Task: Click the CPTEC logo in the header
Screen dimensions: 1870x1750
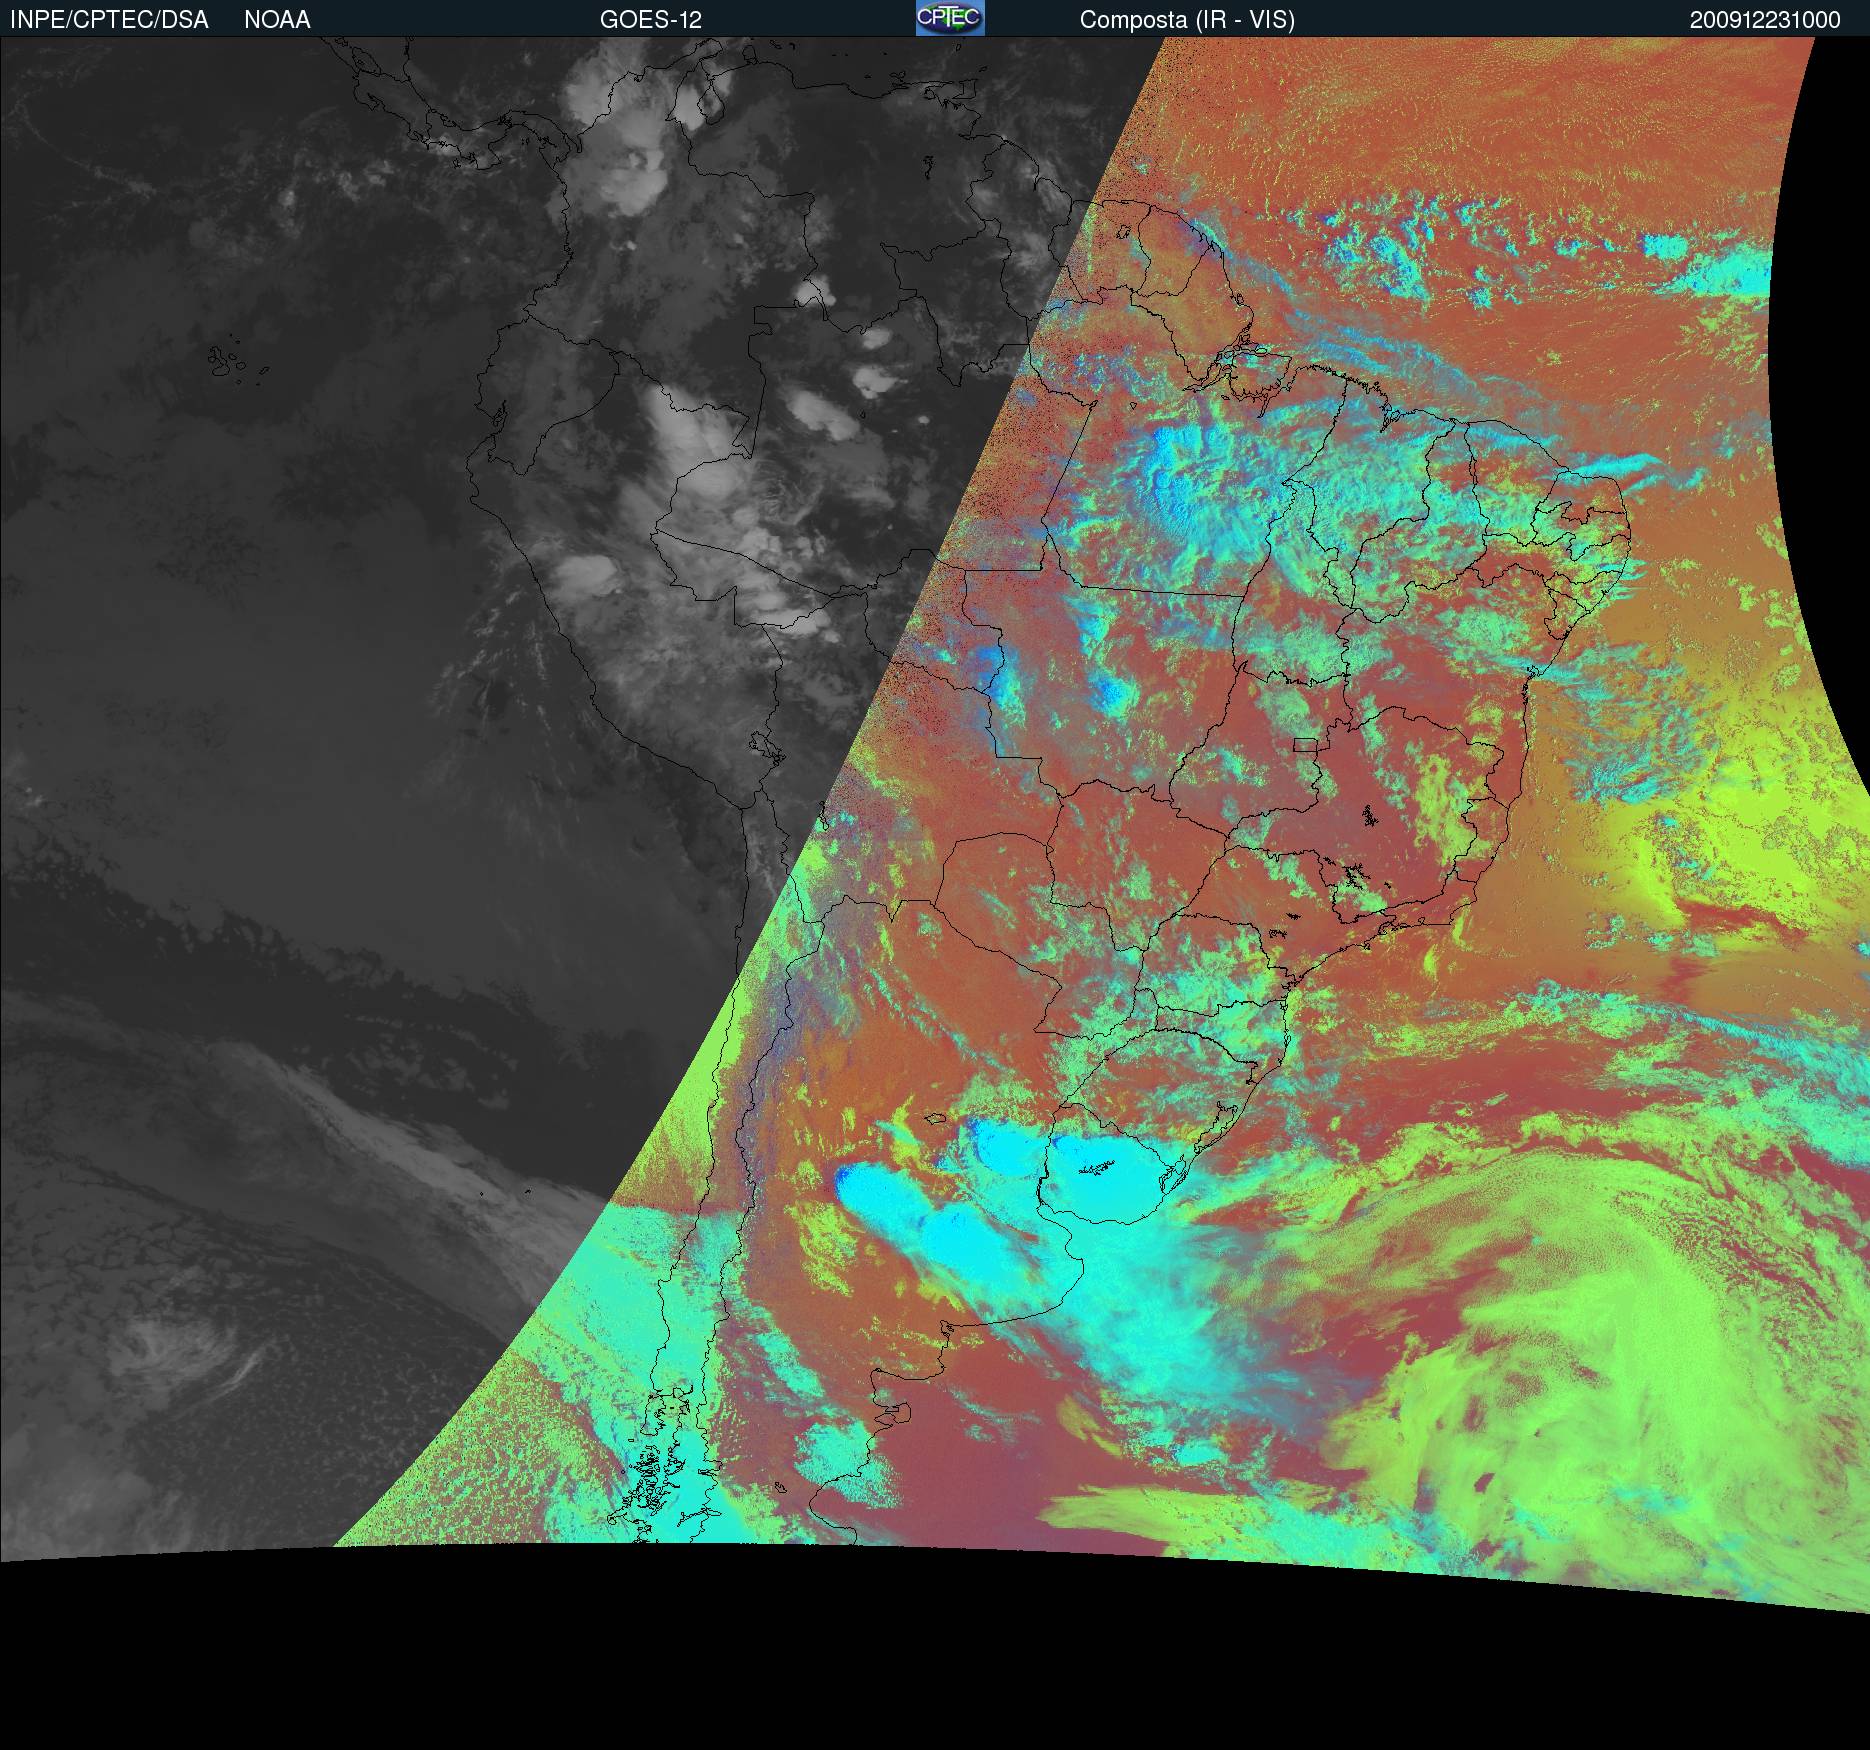Action: click(x=949, y=18)
